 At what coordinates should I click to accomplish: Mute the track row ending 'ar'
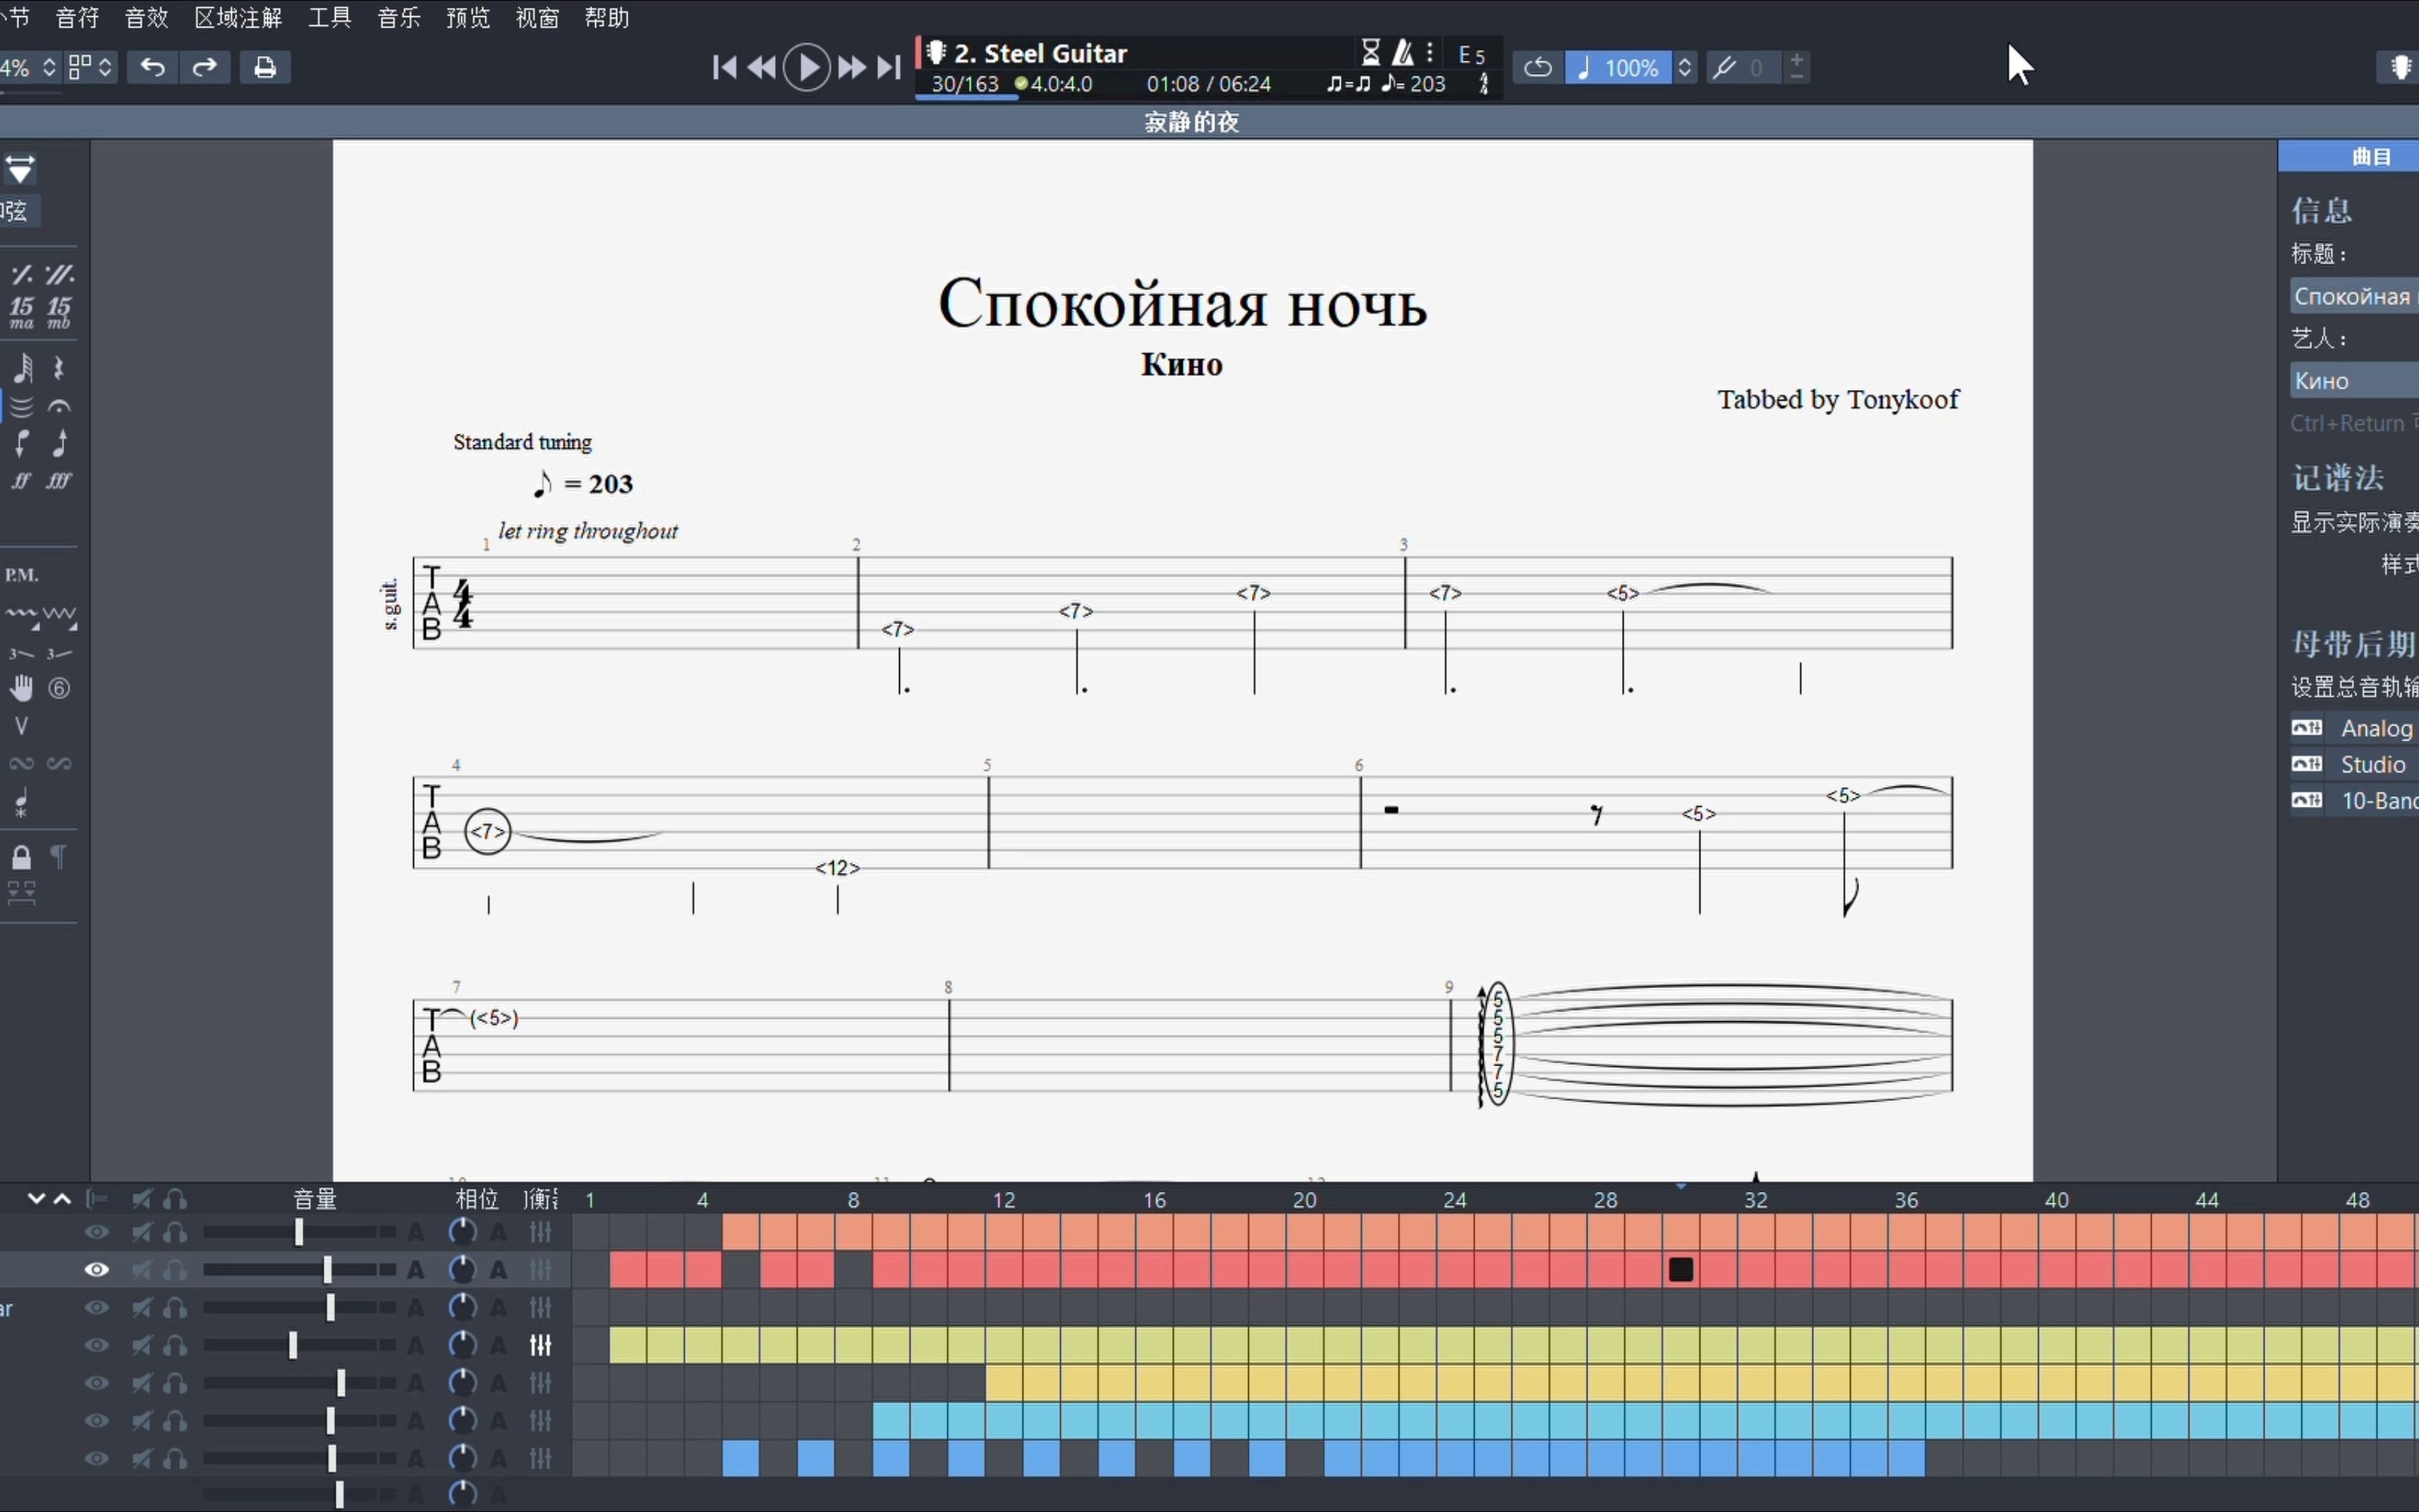[142, 1307]
